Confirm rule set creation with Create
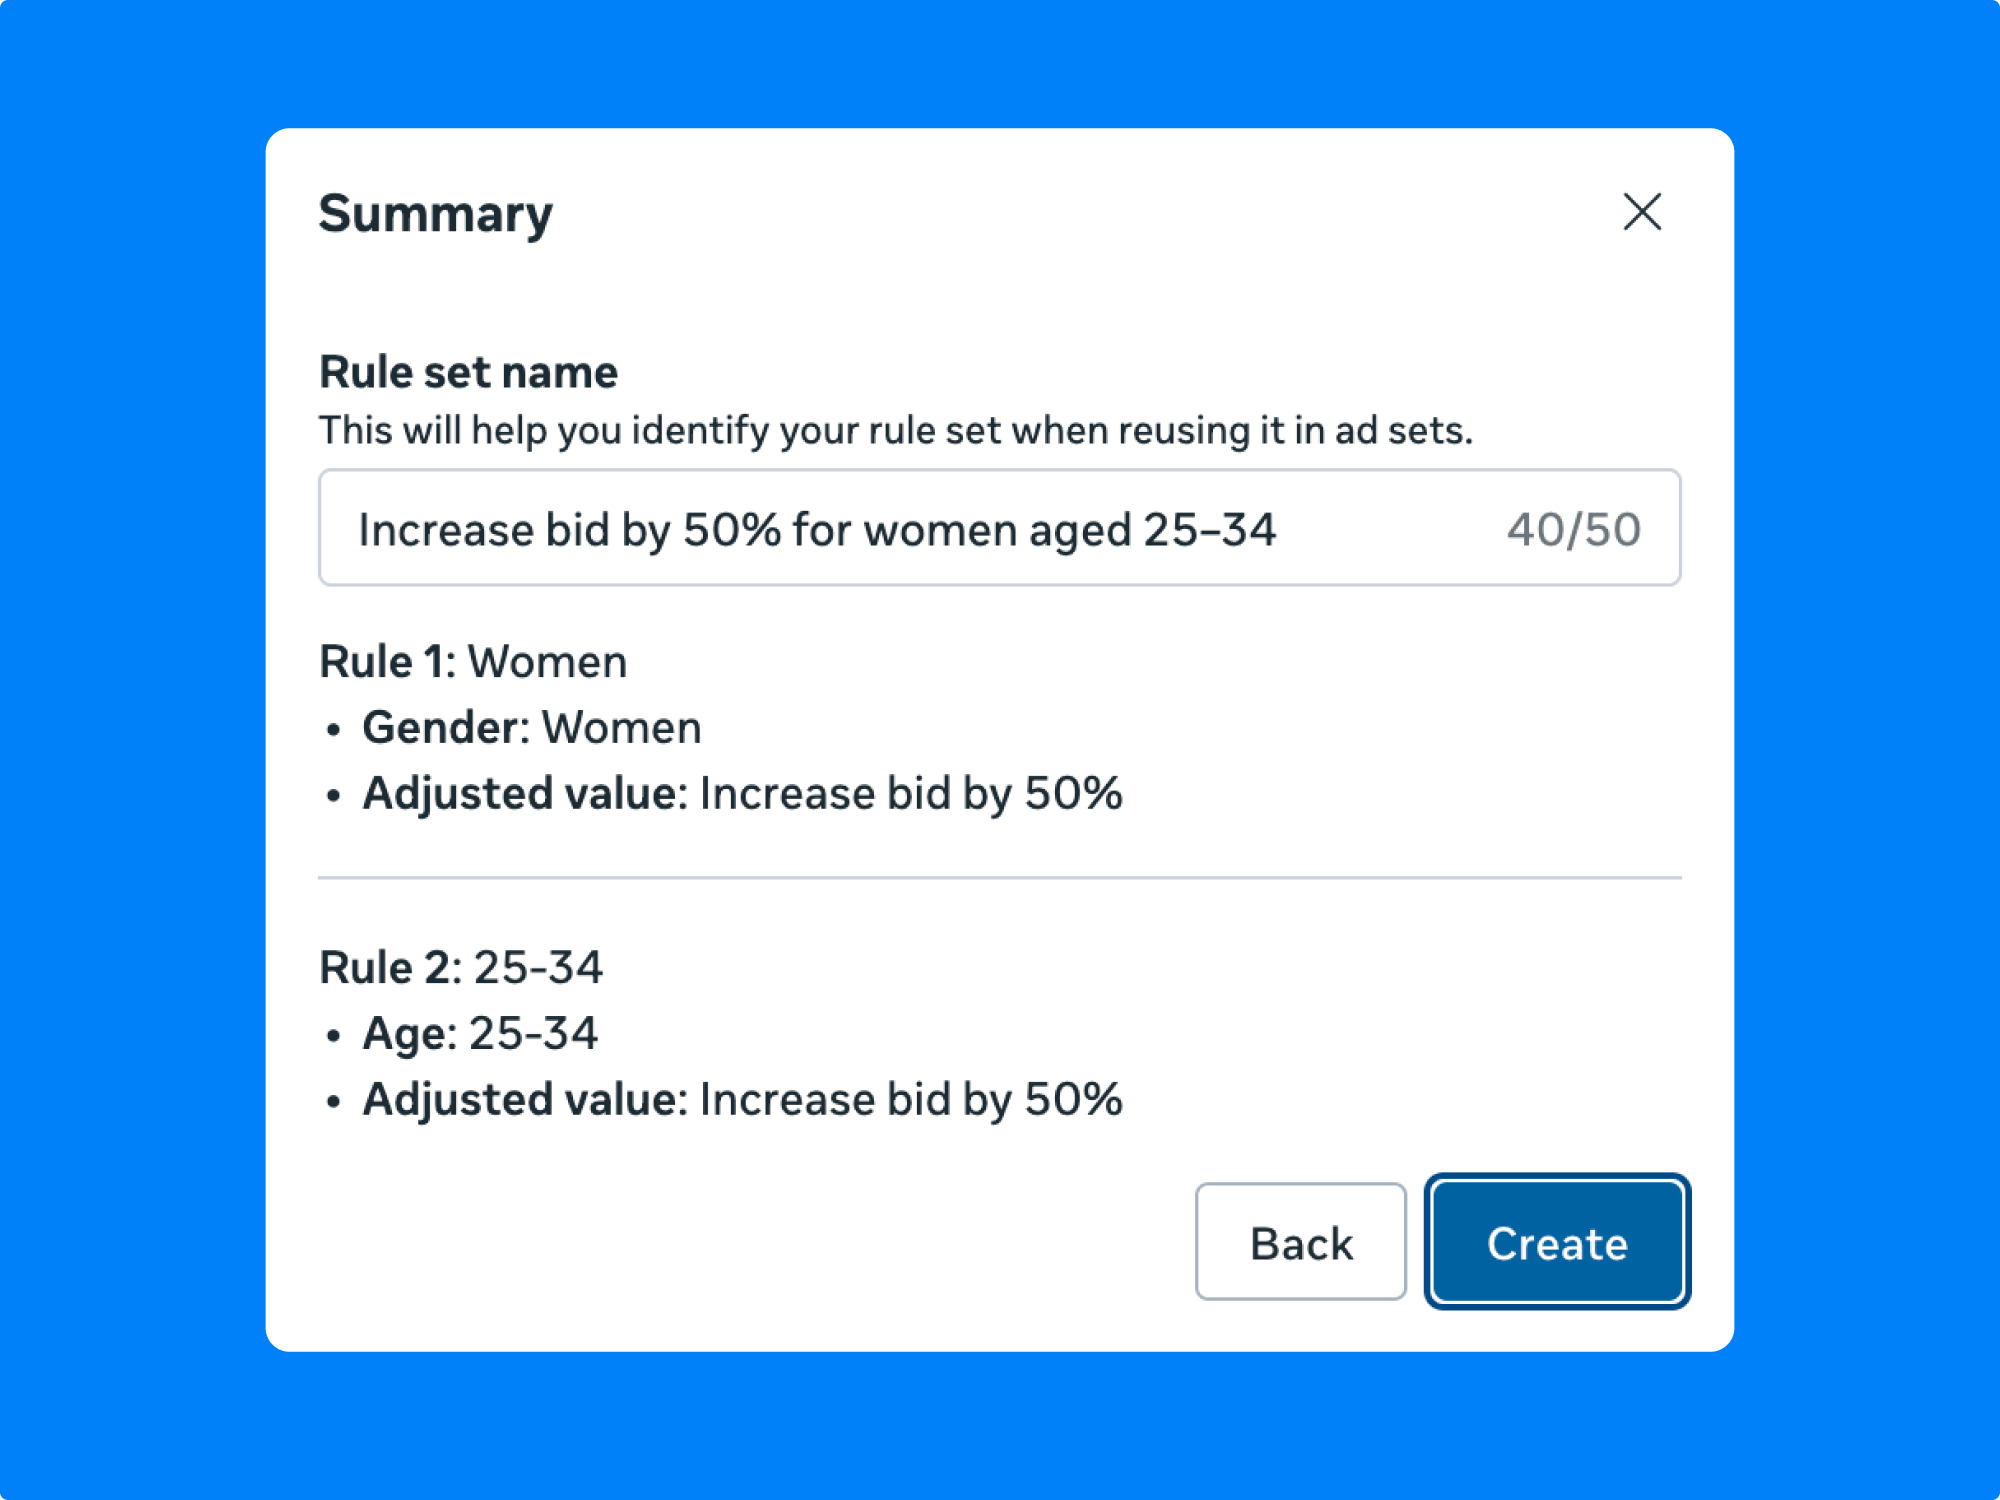This screenshot has width=2000, height=1500. click(1557, 1243)
